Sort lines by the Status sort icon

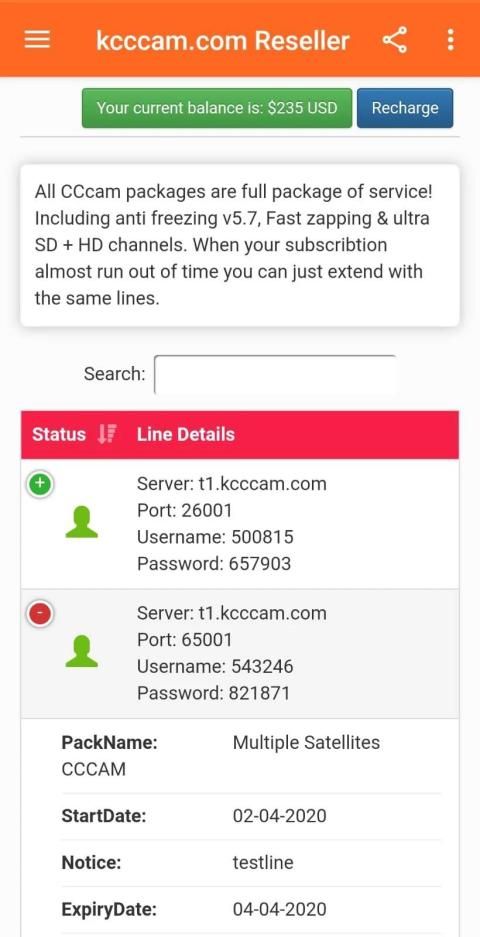point(108,434)
